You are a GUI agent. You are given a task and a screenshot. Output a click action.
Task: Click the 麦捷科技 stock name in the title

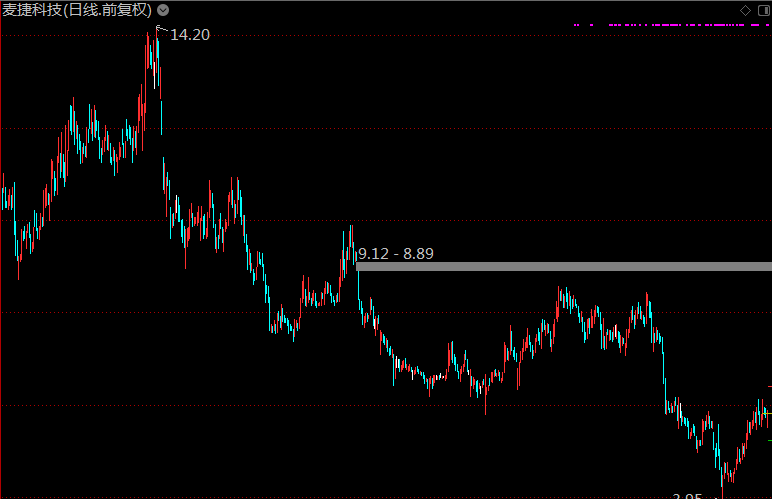[x=31, y=10]
